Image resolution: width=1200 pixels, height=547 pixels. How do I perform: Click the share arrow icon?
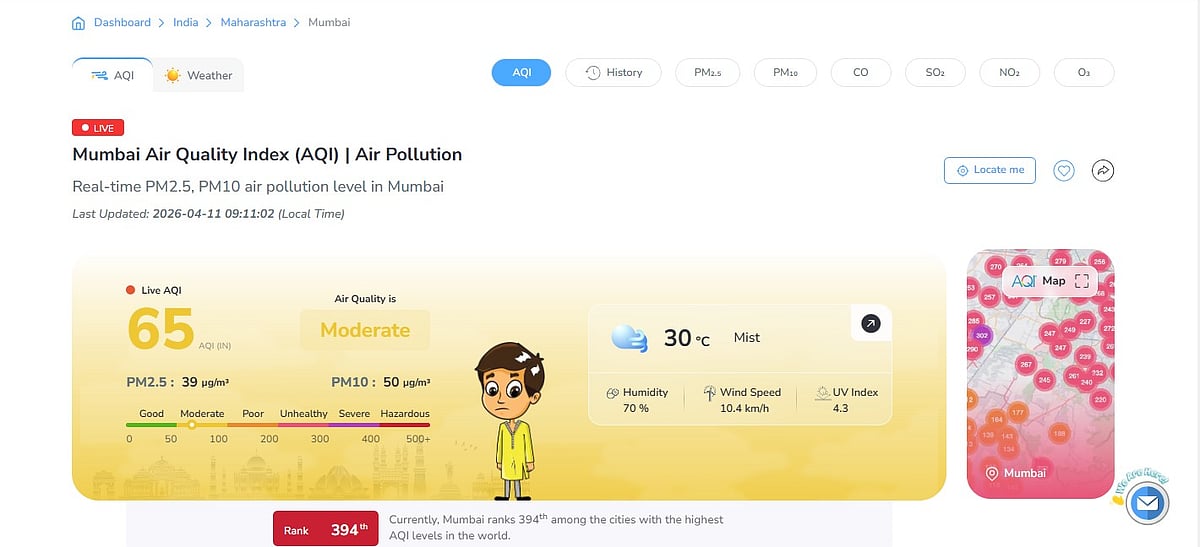click(1102, 171)
